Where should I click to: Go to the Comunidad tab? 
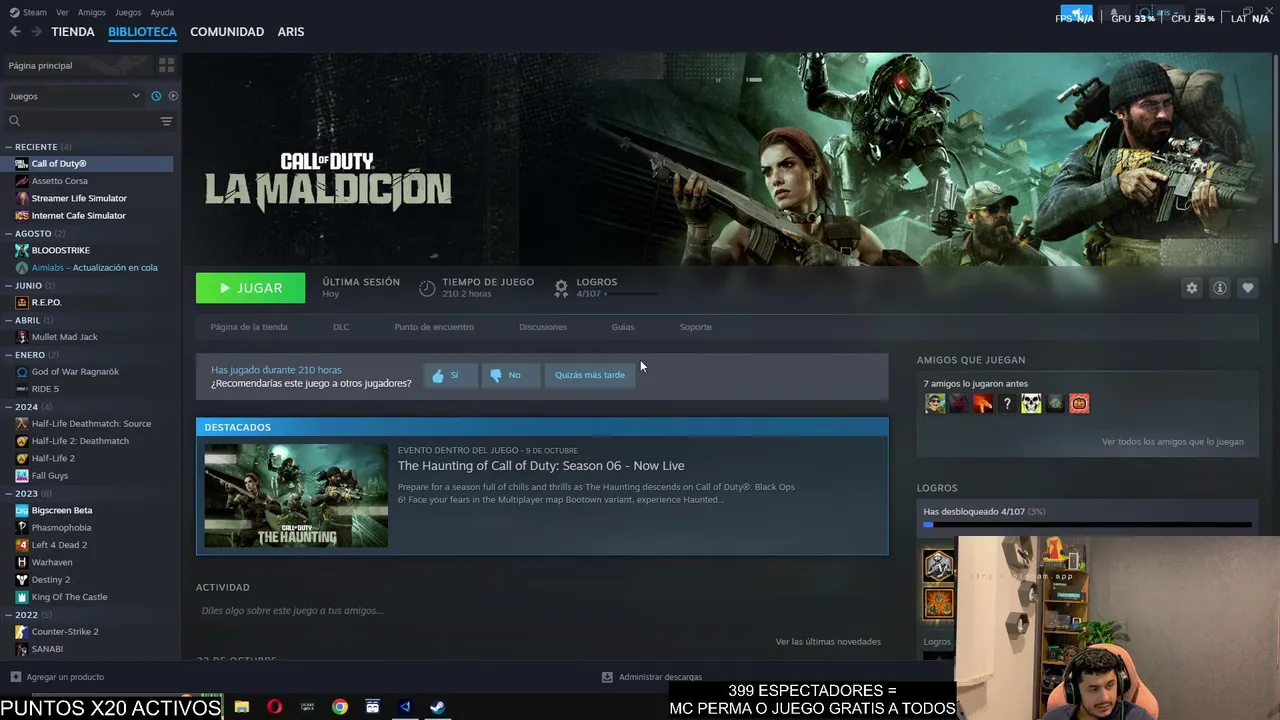click(227, 32)
